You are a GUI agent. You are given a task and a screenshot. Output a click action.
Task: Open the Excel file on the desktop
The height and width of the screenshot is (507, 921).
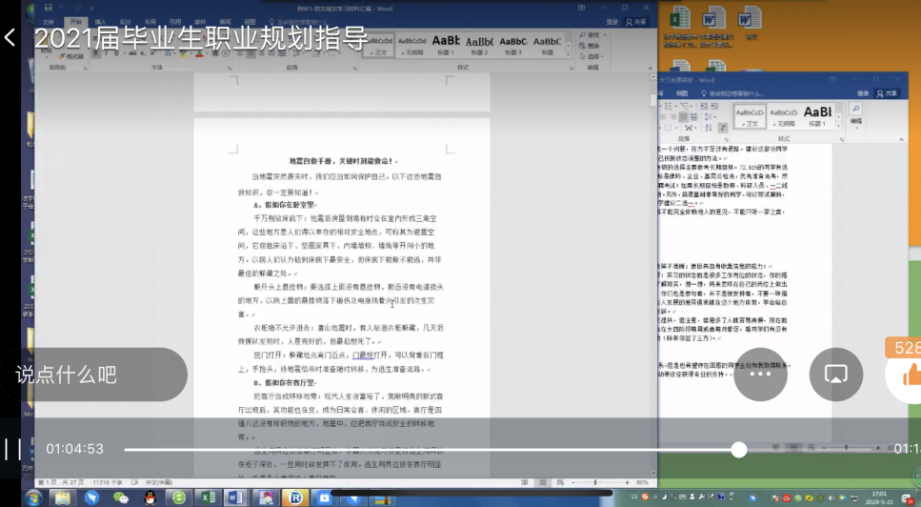pos(680,18)
